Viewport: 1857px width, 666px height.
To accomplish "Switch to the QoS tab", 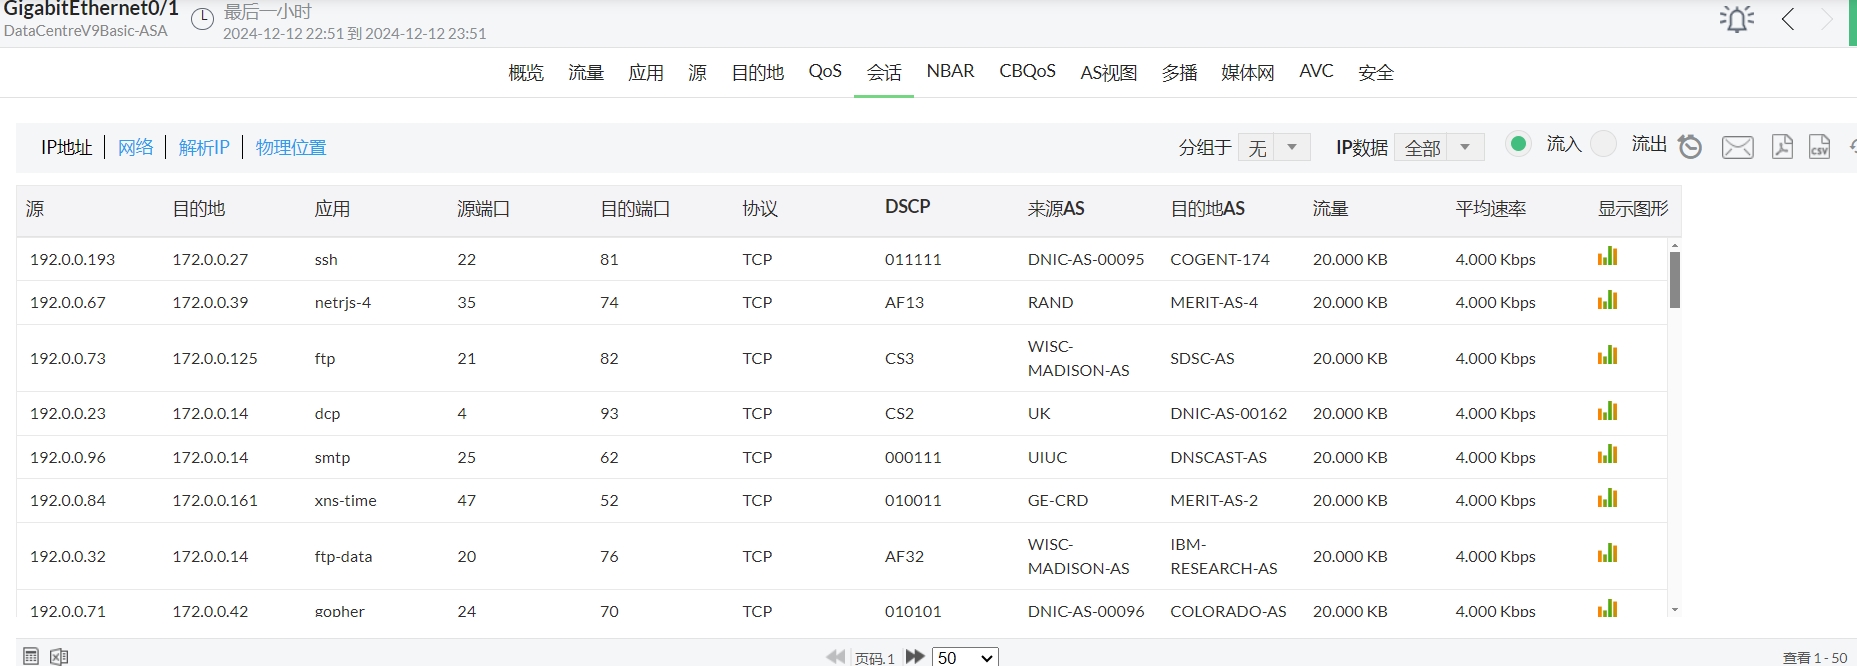I will click(x=825, y=72).
